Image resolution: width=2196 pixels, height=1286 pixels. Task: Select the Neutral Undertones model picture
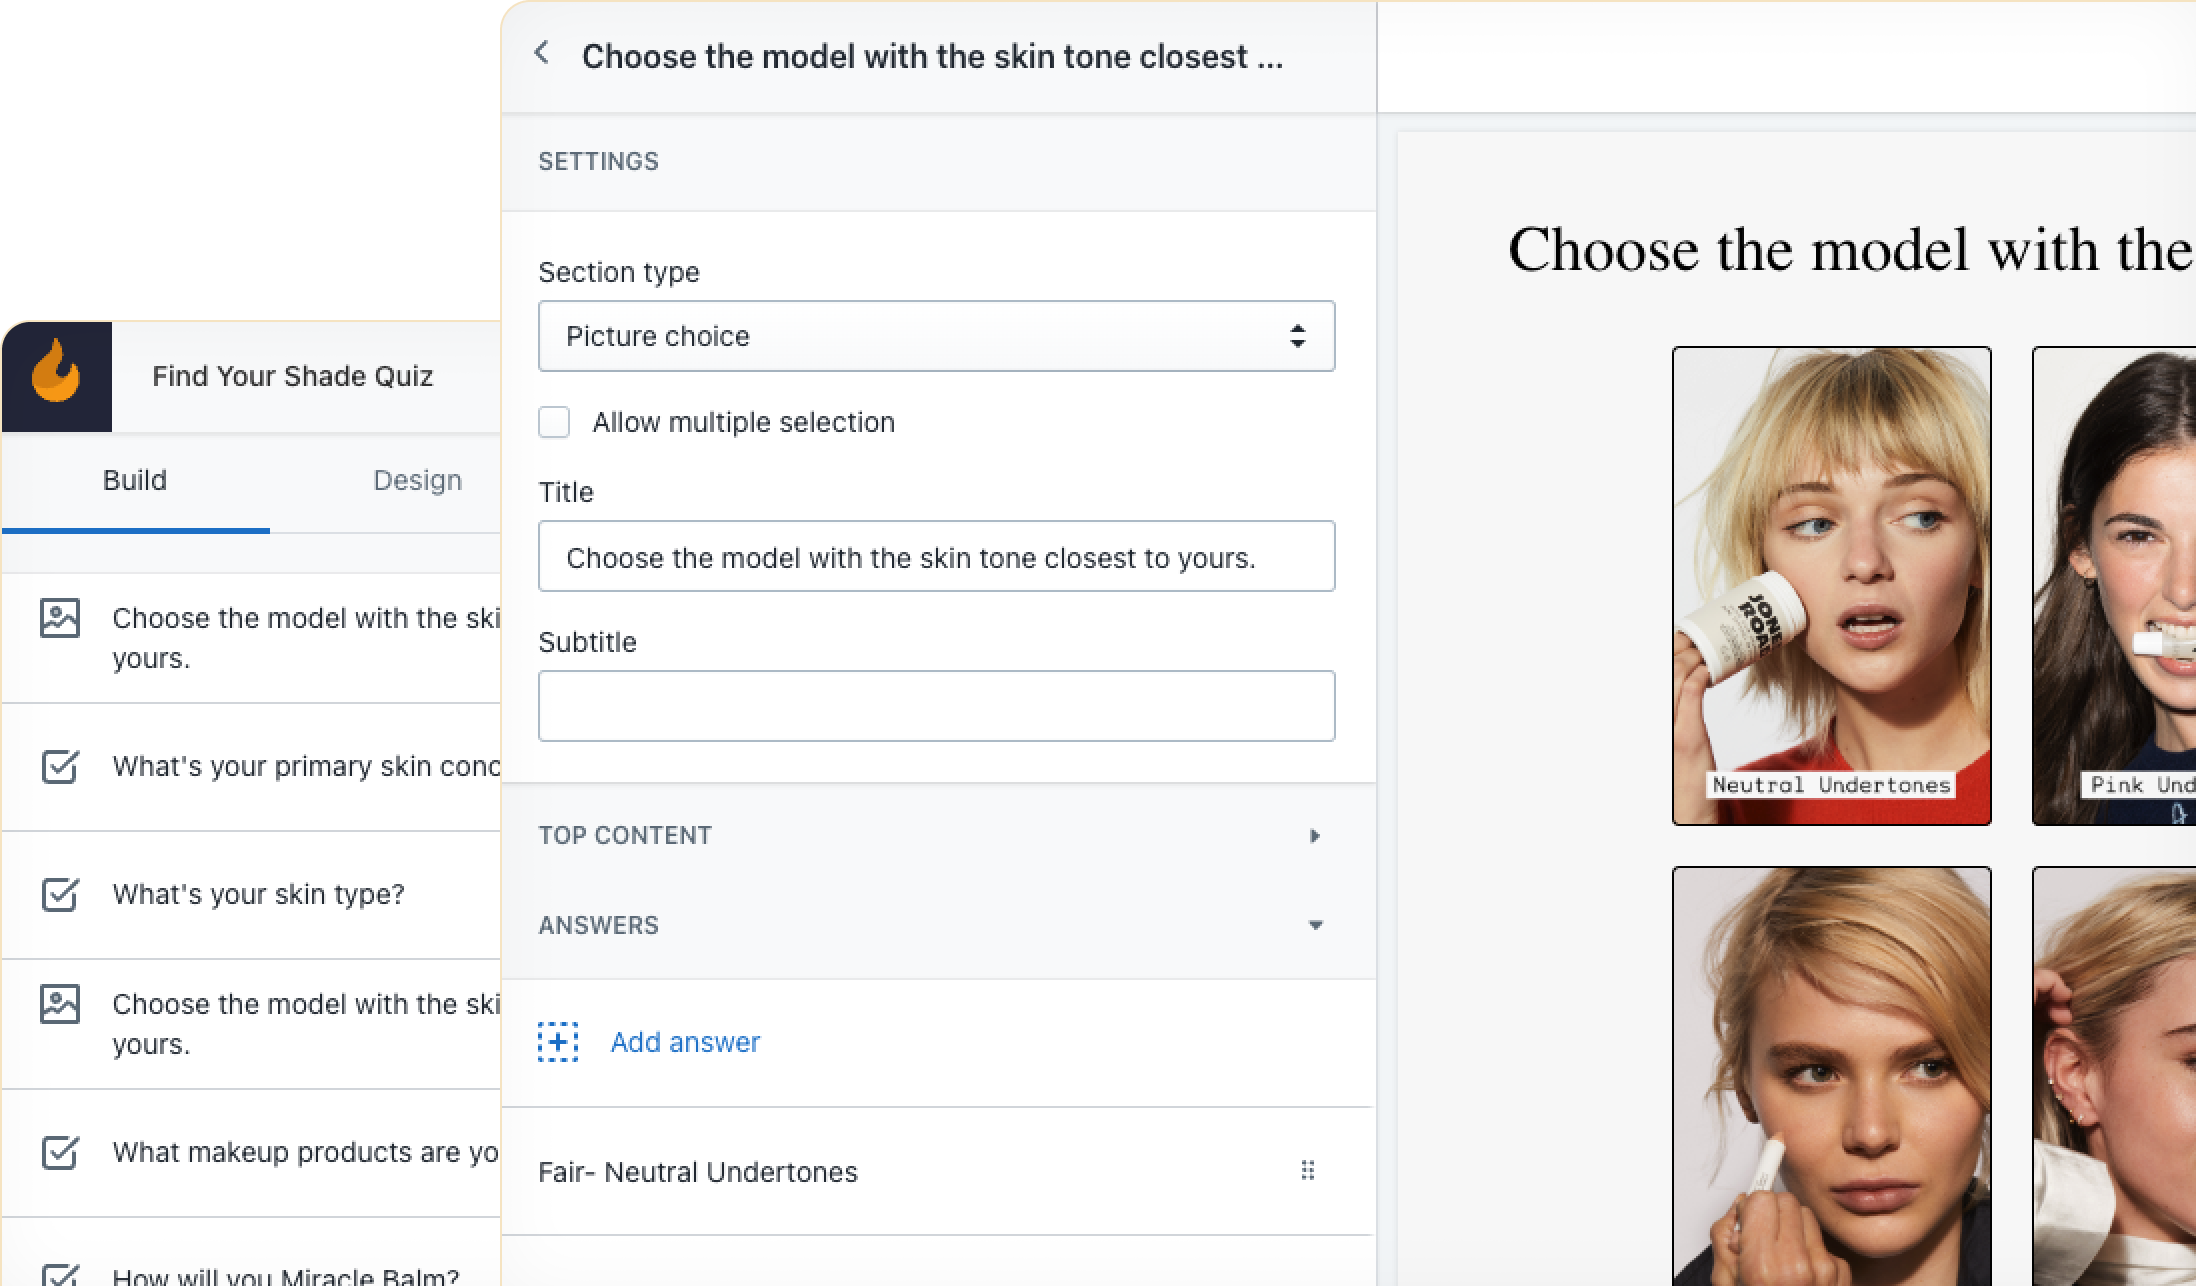point(1831,585)
